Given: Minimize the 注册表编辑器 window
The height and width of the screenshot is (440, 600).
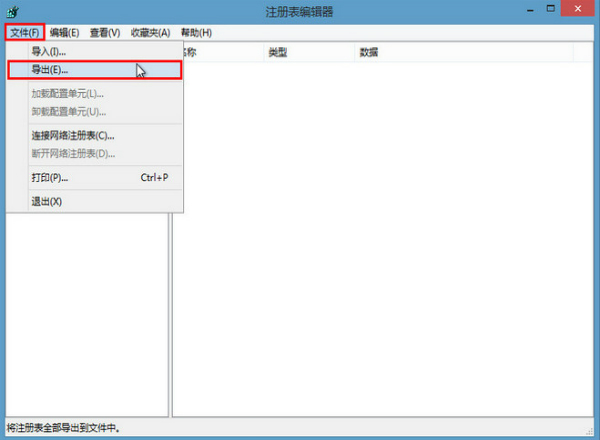Looking at the screenshot, I should (530, 10).
